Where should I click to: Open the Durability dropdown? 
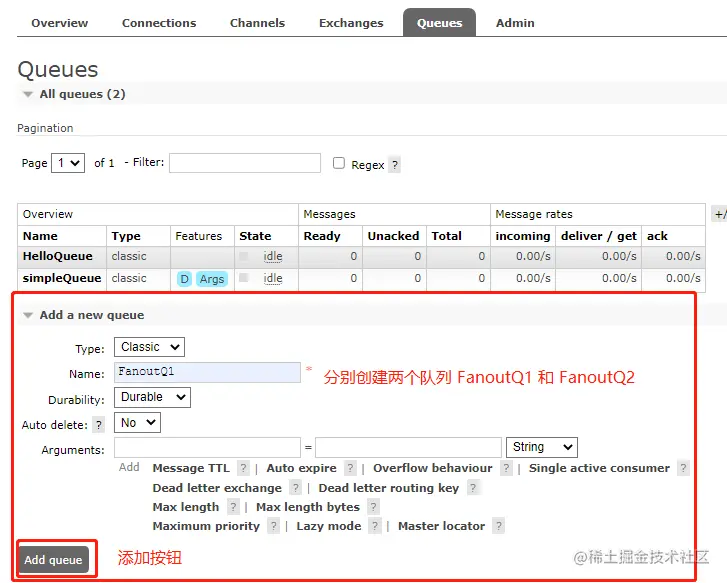[153, 397]
